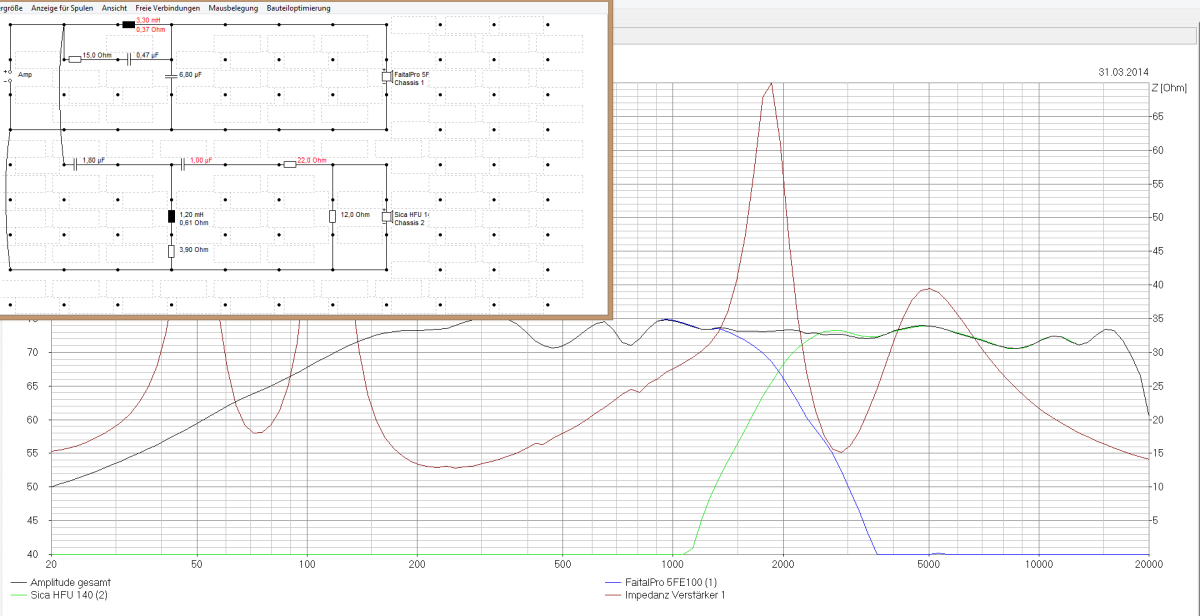The image size is (1200, 616).
Task: Open the Bauteiloptimierung menu
Action: point(299,8)
